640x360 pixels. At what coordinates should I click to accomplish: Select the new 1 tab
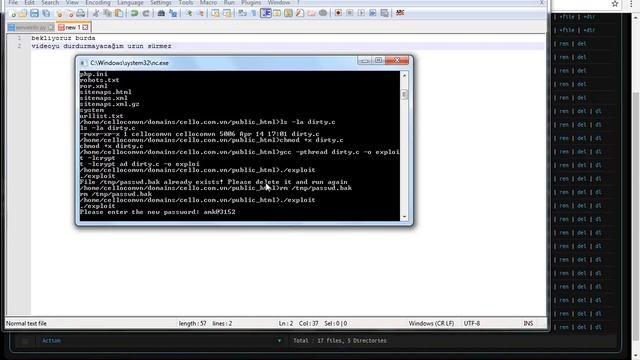tap(73, 27)
